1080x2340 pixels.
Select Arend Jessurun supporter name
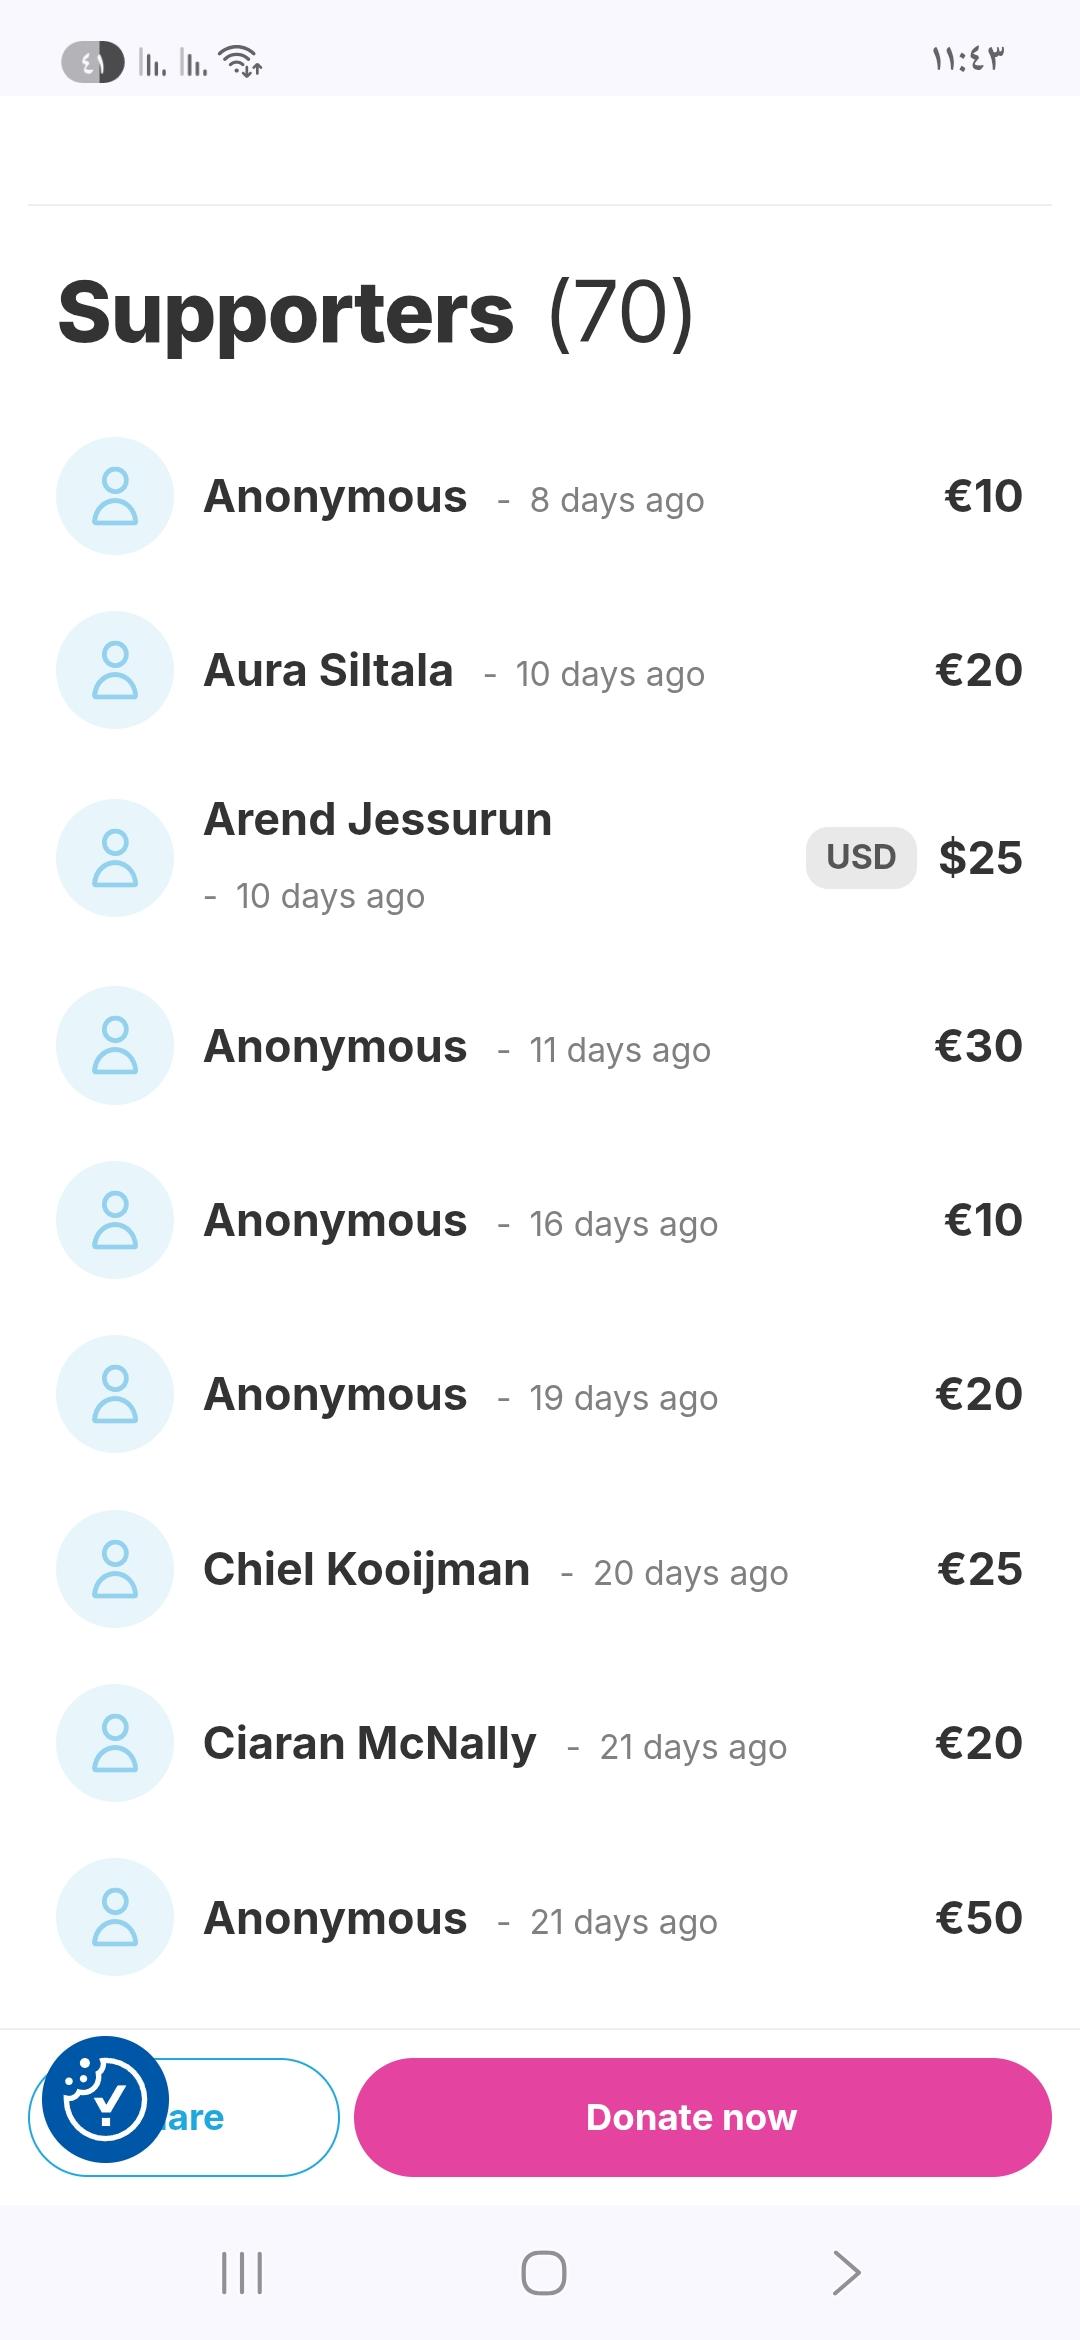[378, 819]
